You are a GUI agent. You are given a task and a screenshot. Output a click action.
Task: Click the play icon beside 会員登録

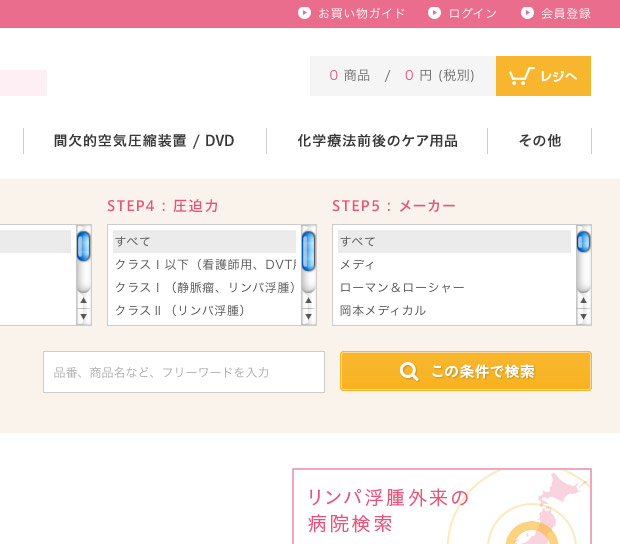click(527, 13)
